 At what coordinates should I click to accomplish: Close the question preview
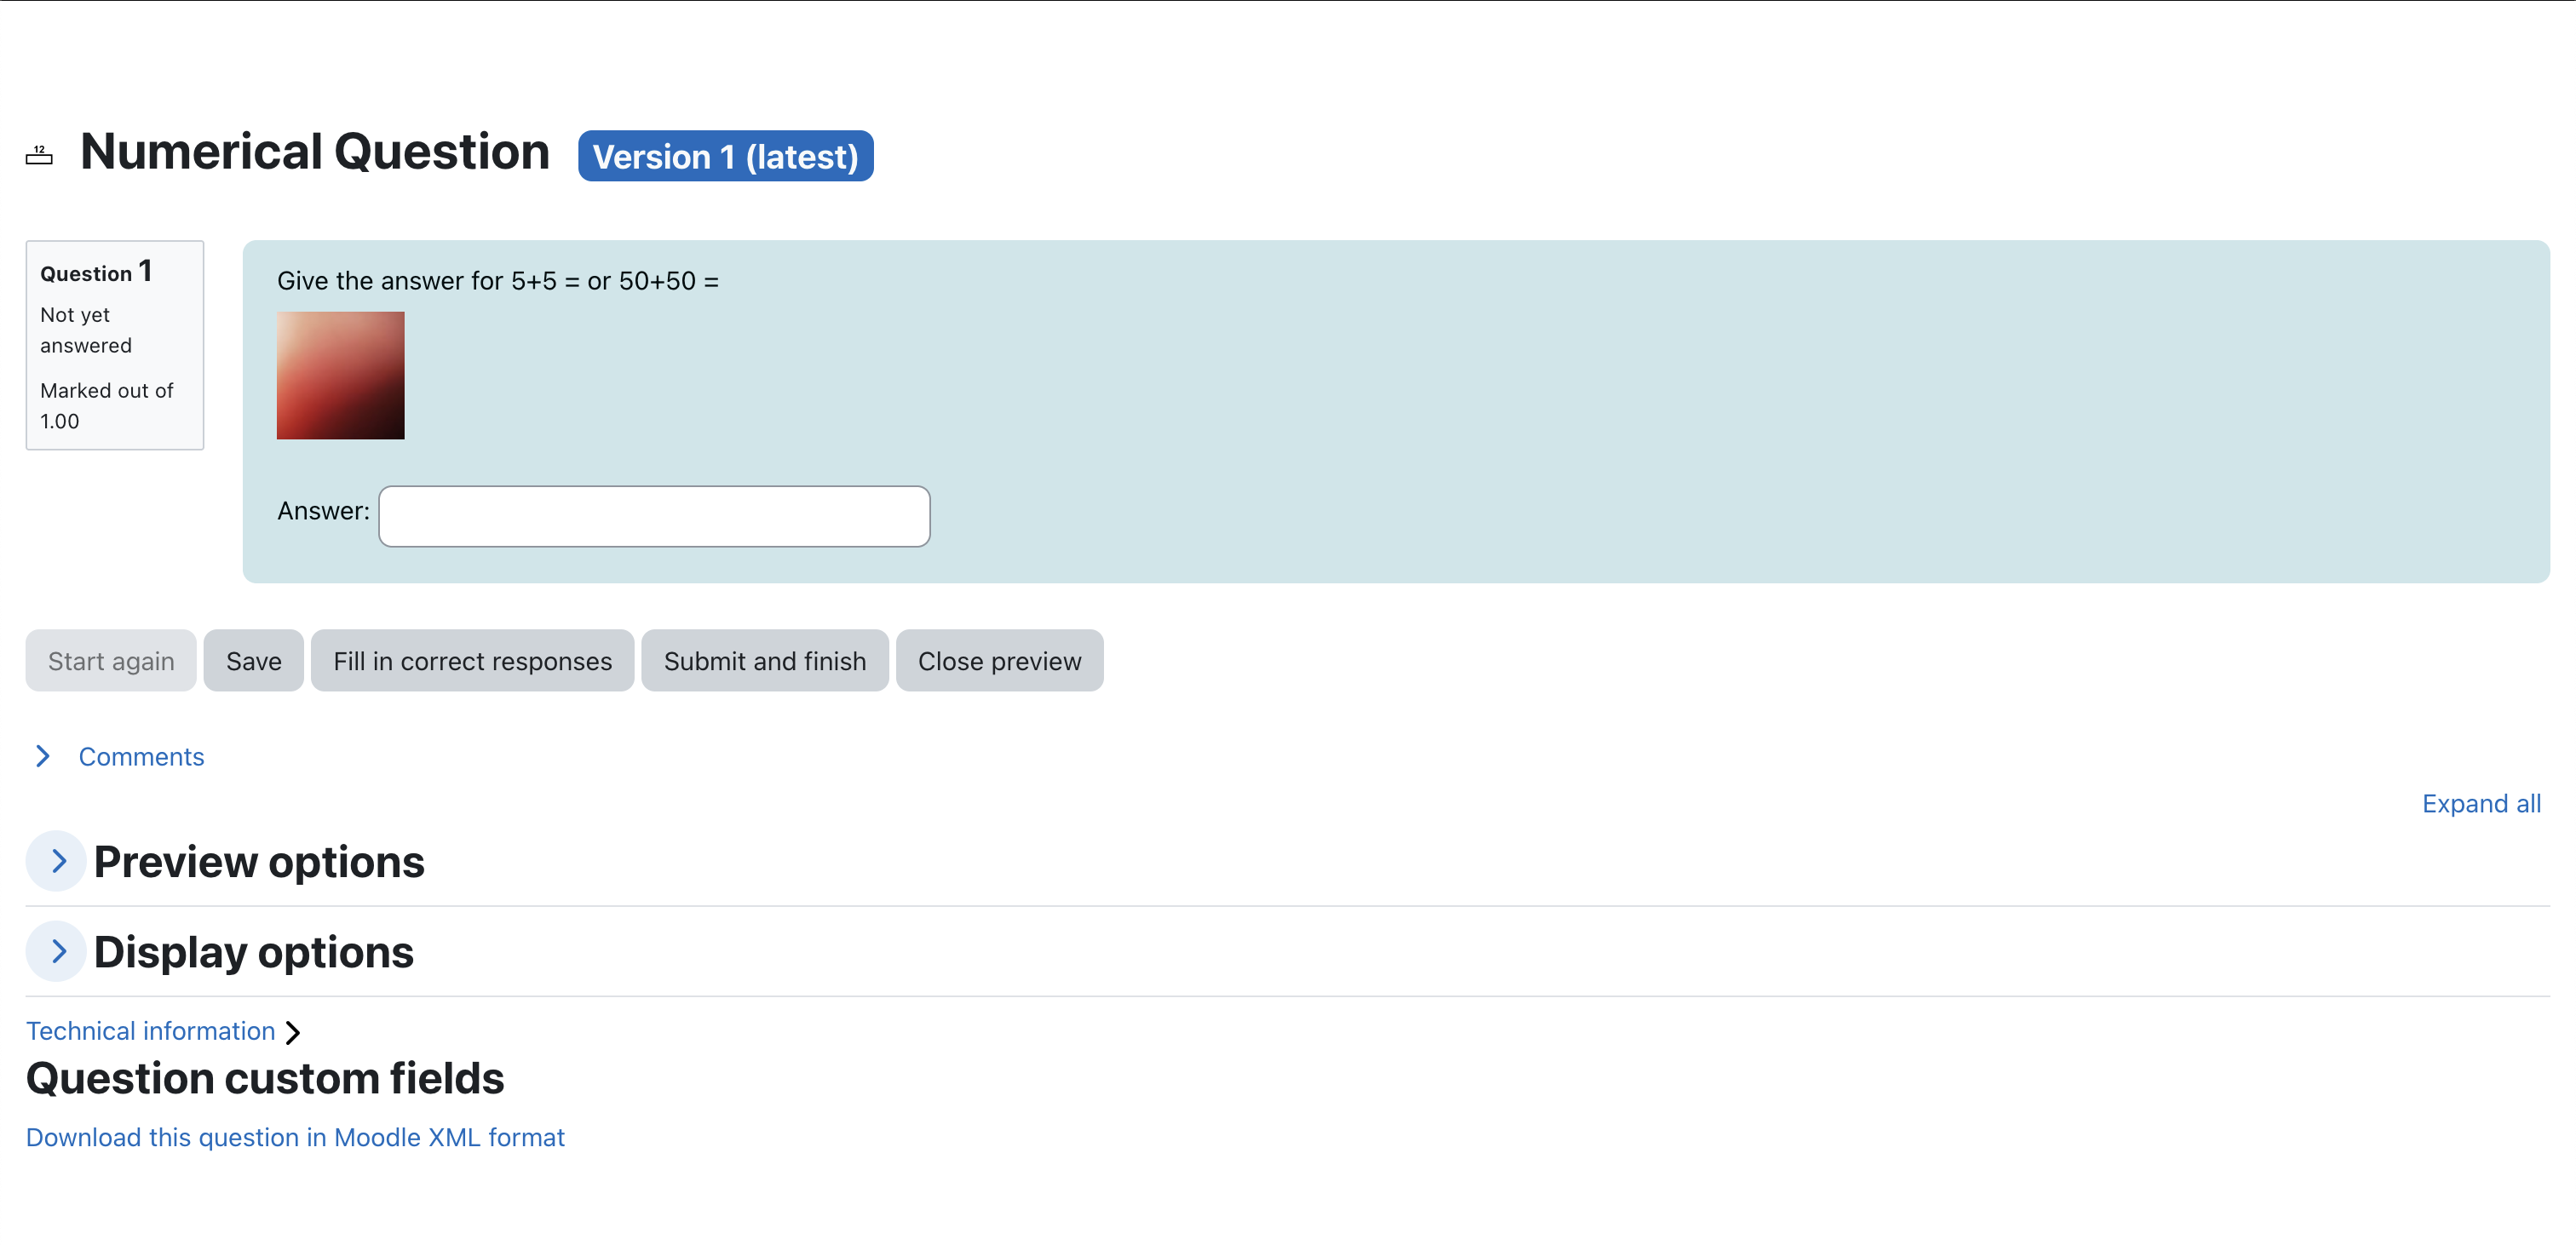point(999,661)
